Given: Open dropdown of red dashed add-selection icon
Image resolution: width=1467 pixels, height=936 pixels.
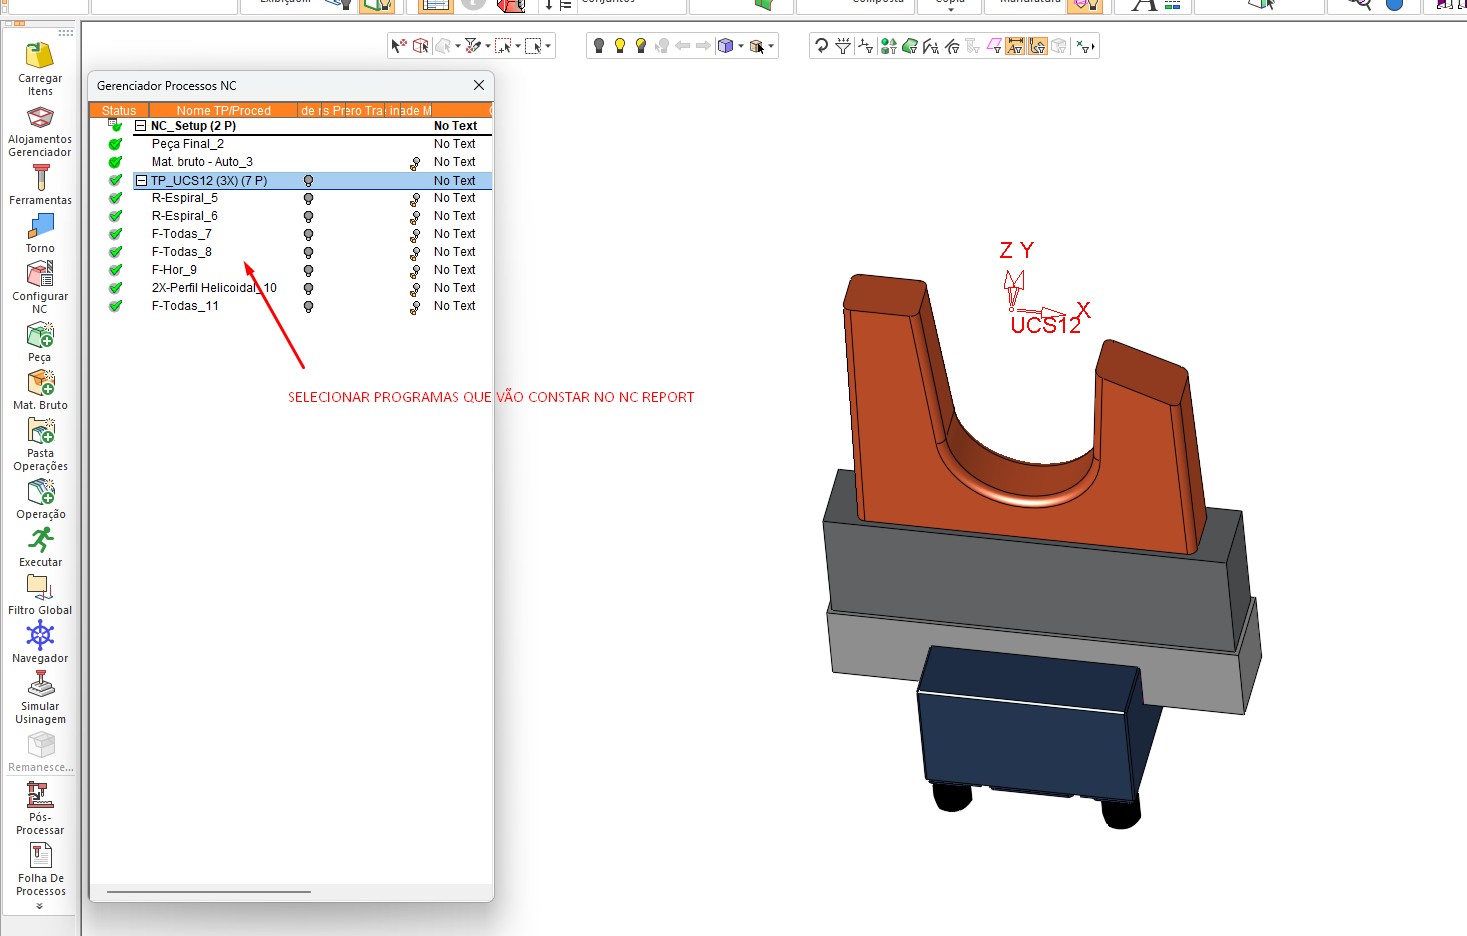Looking at the screenshot, I should click(518, 46).
